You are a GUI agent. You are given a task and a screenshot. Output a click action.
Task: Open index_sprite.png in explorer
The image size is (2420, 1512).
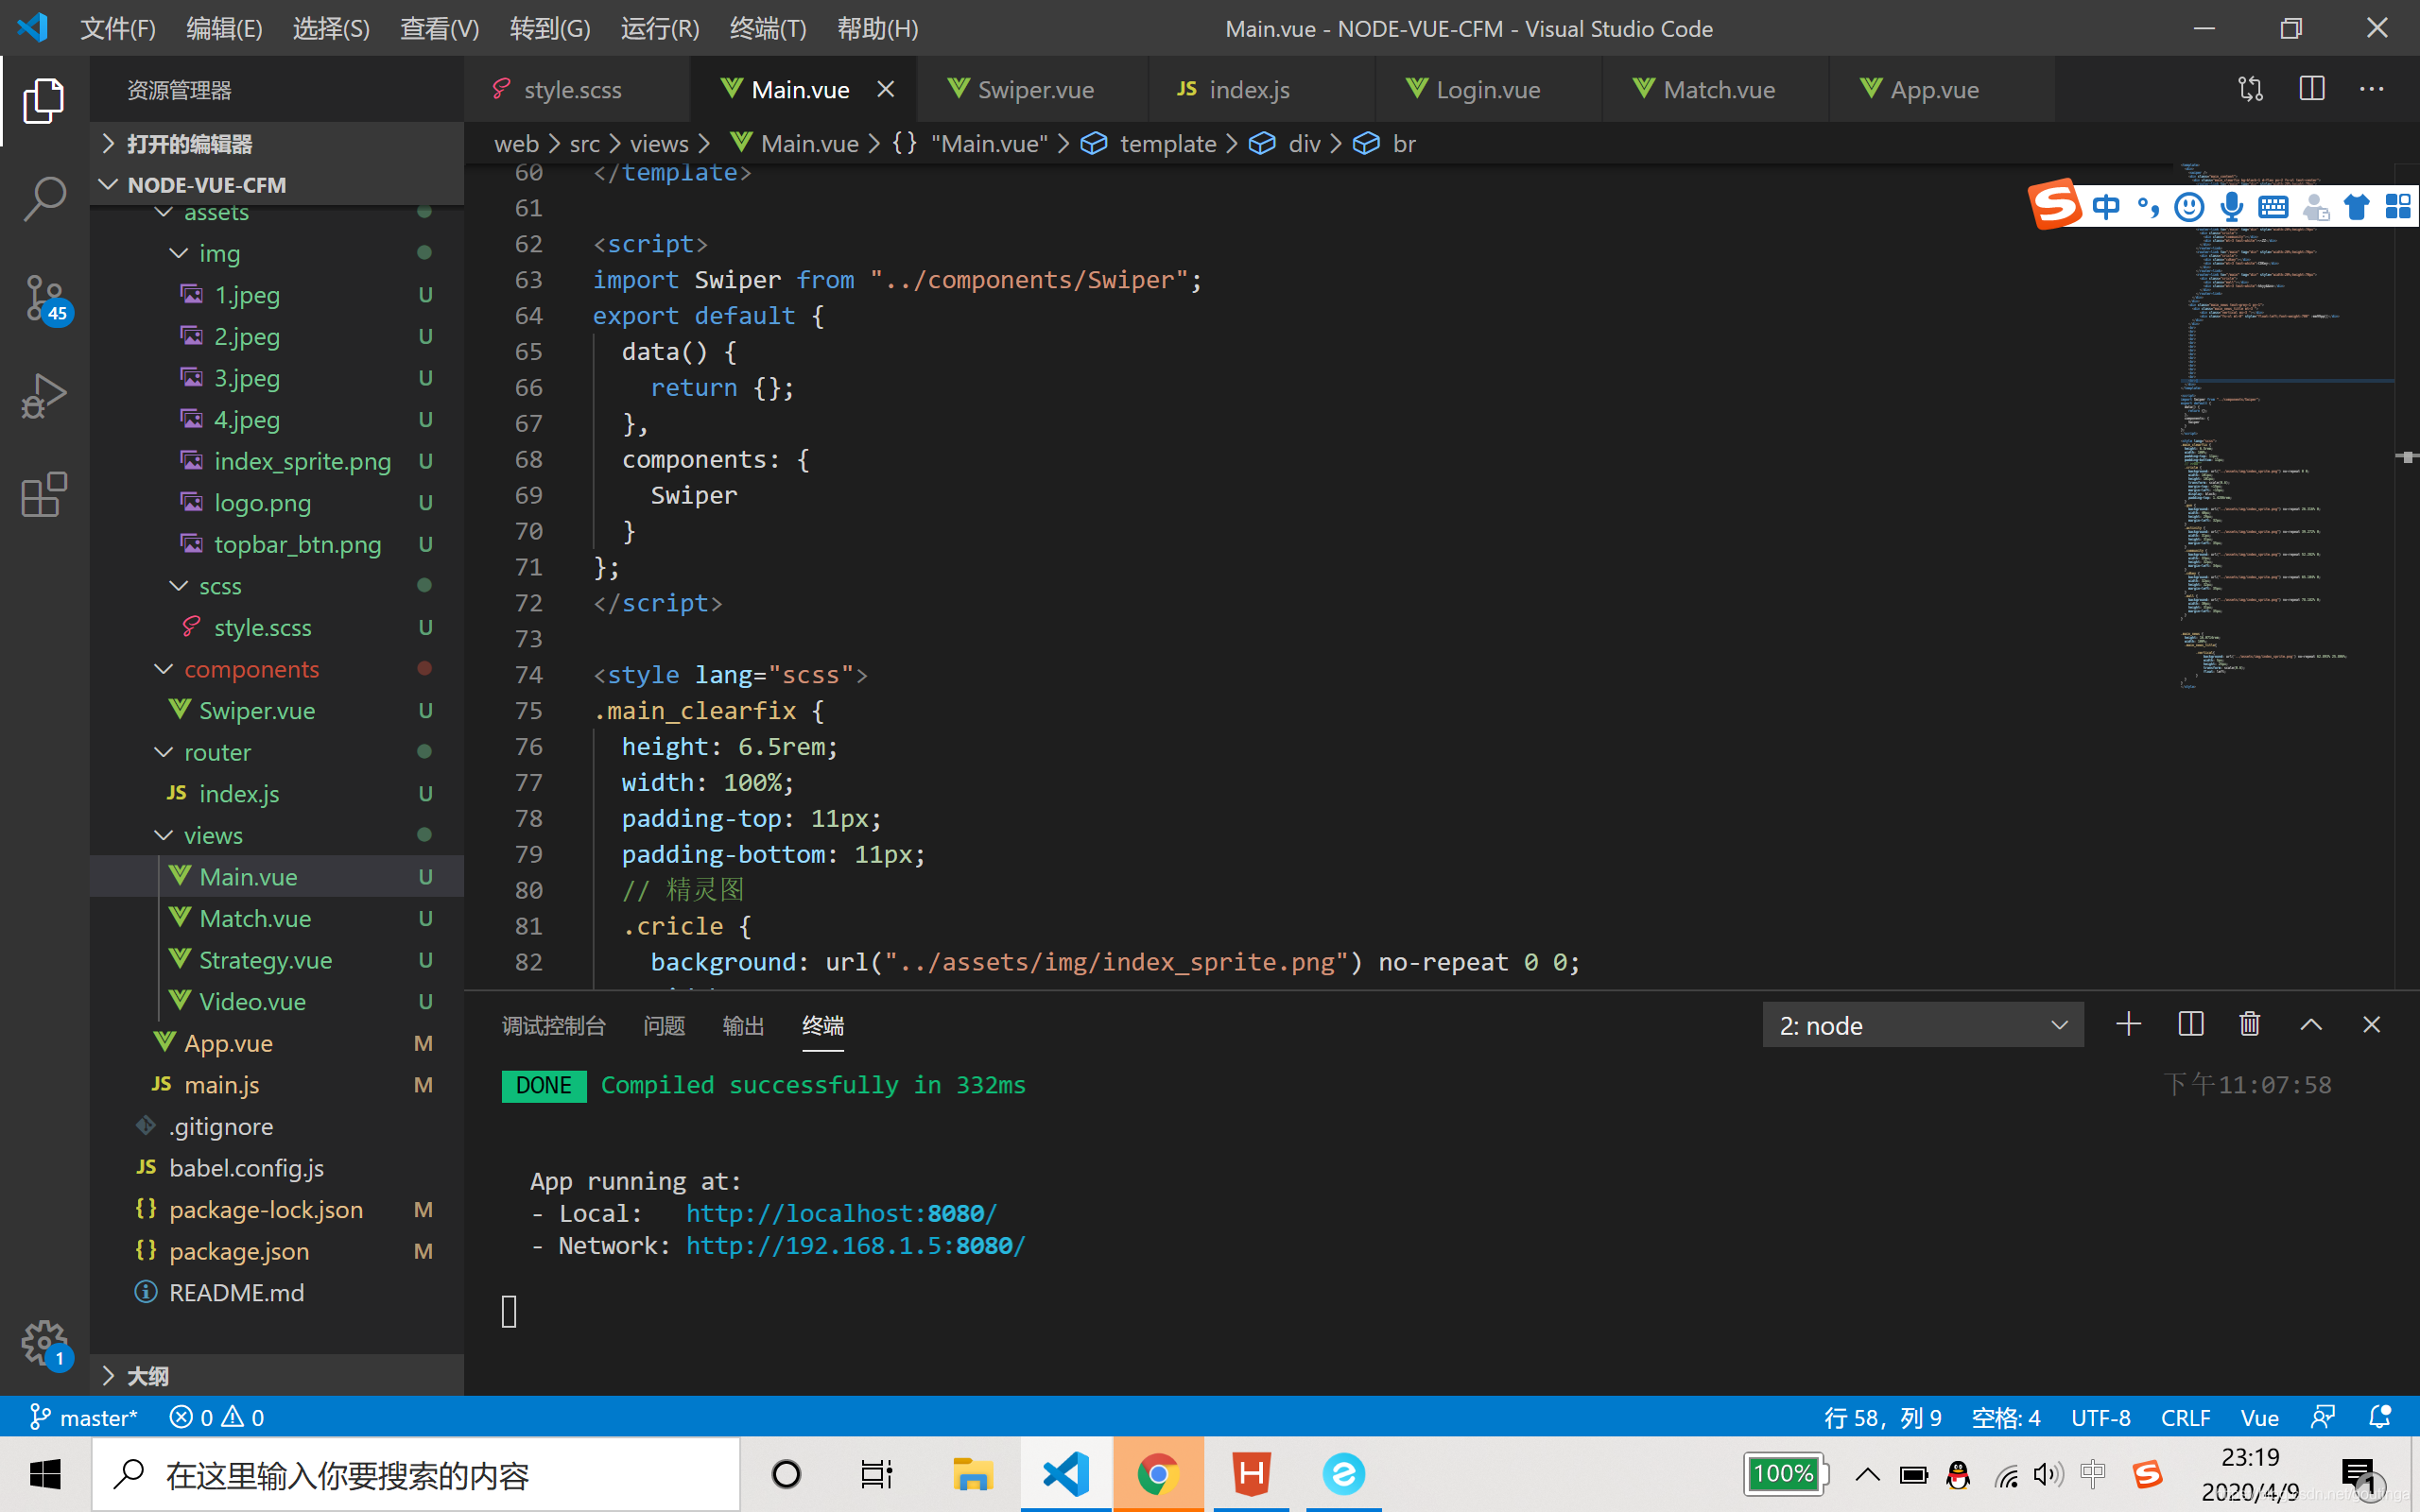(x=276, y=461)
